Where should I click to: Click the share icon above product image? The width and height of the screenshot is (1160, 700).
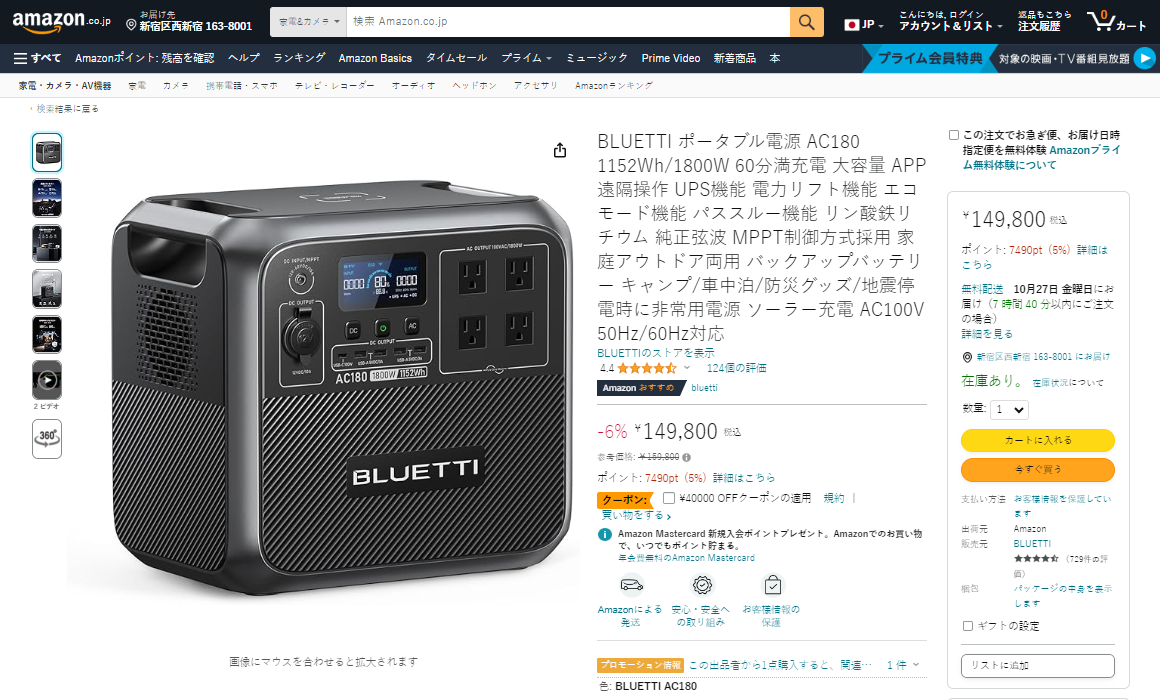[x=560, y=150]
